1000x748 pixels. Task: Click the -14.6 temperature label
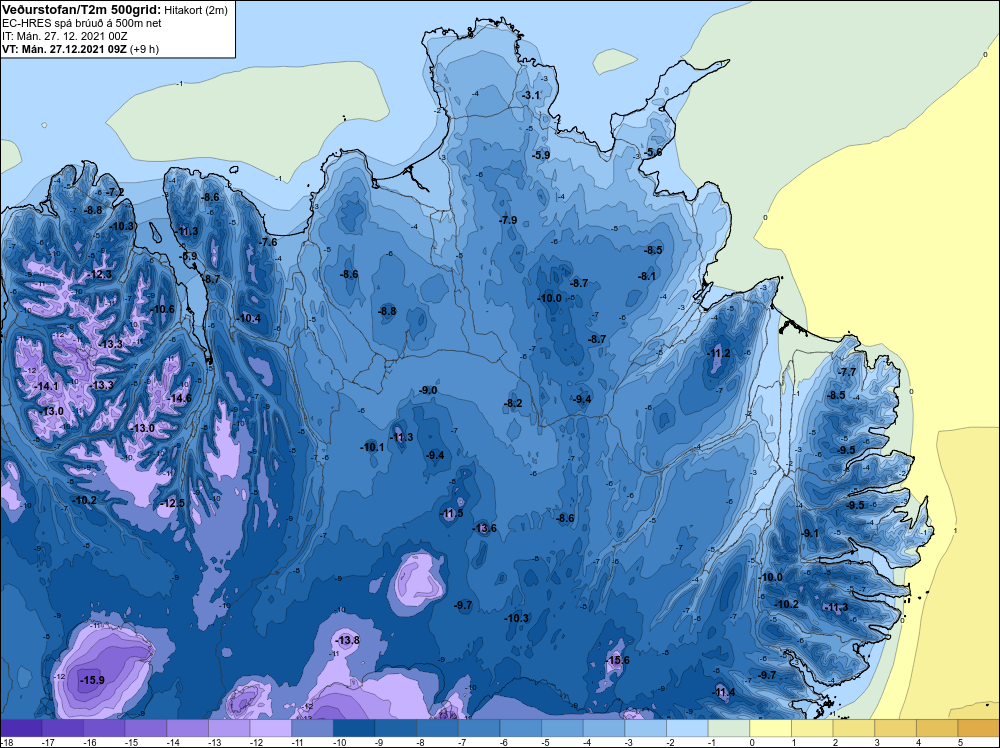coord(179,398)
